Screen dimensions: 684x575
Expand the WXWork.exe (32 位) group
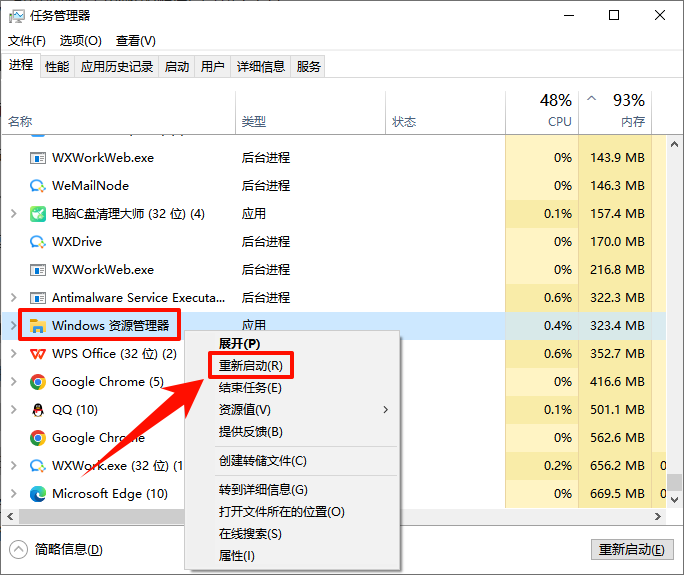(x=14, y=465)
